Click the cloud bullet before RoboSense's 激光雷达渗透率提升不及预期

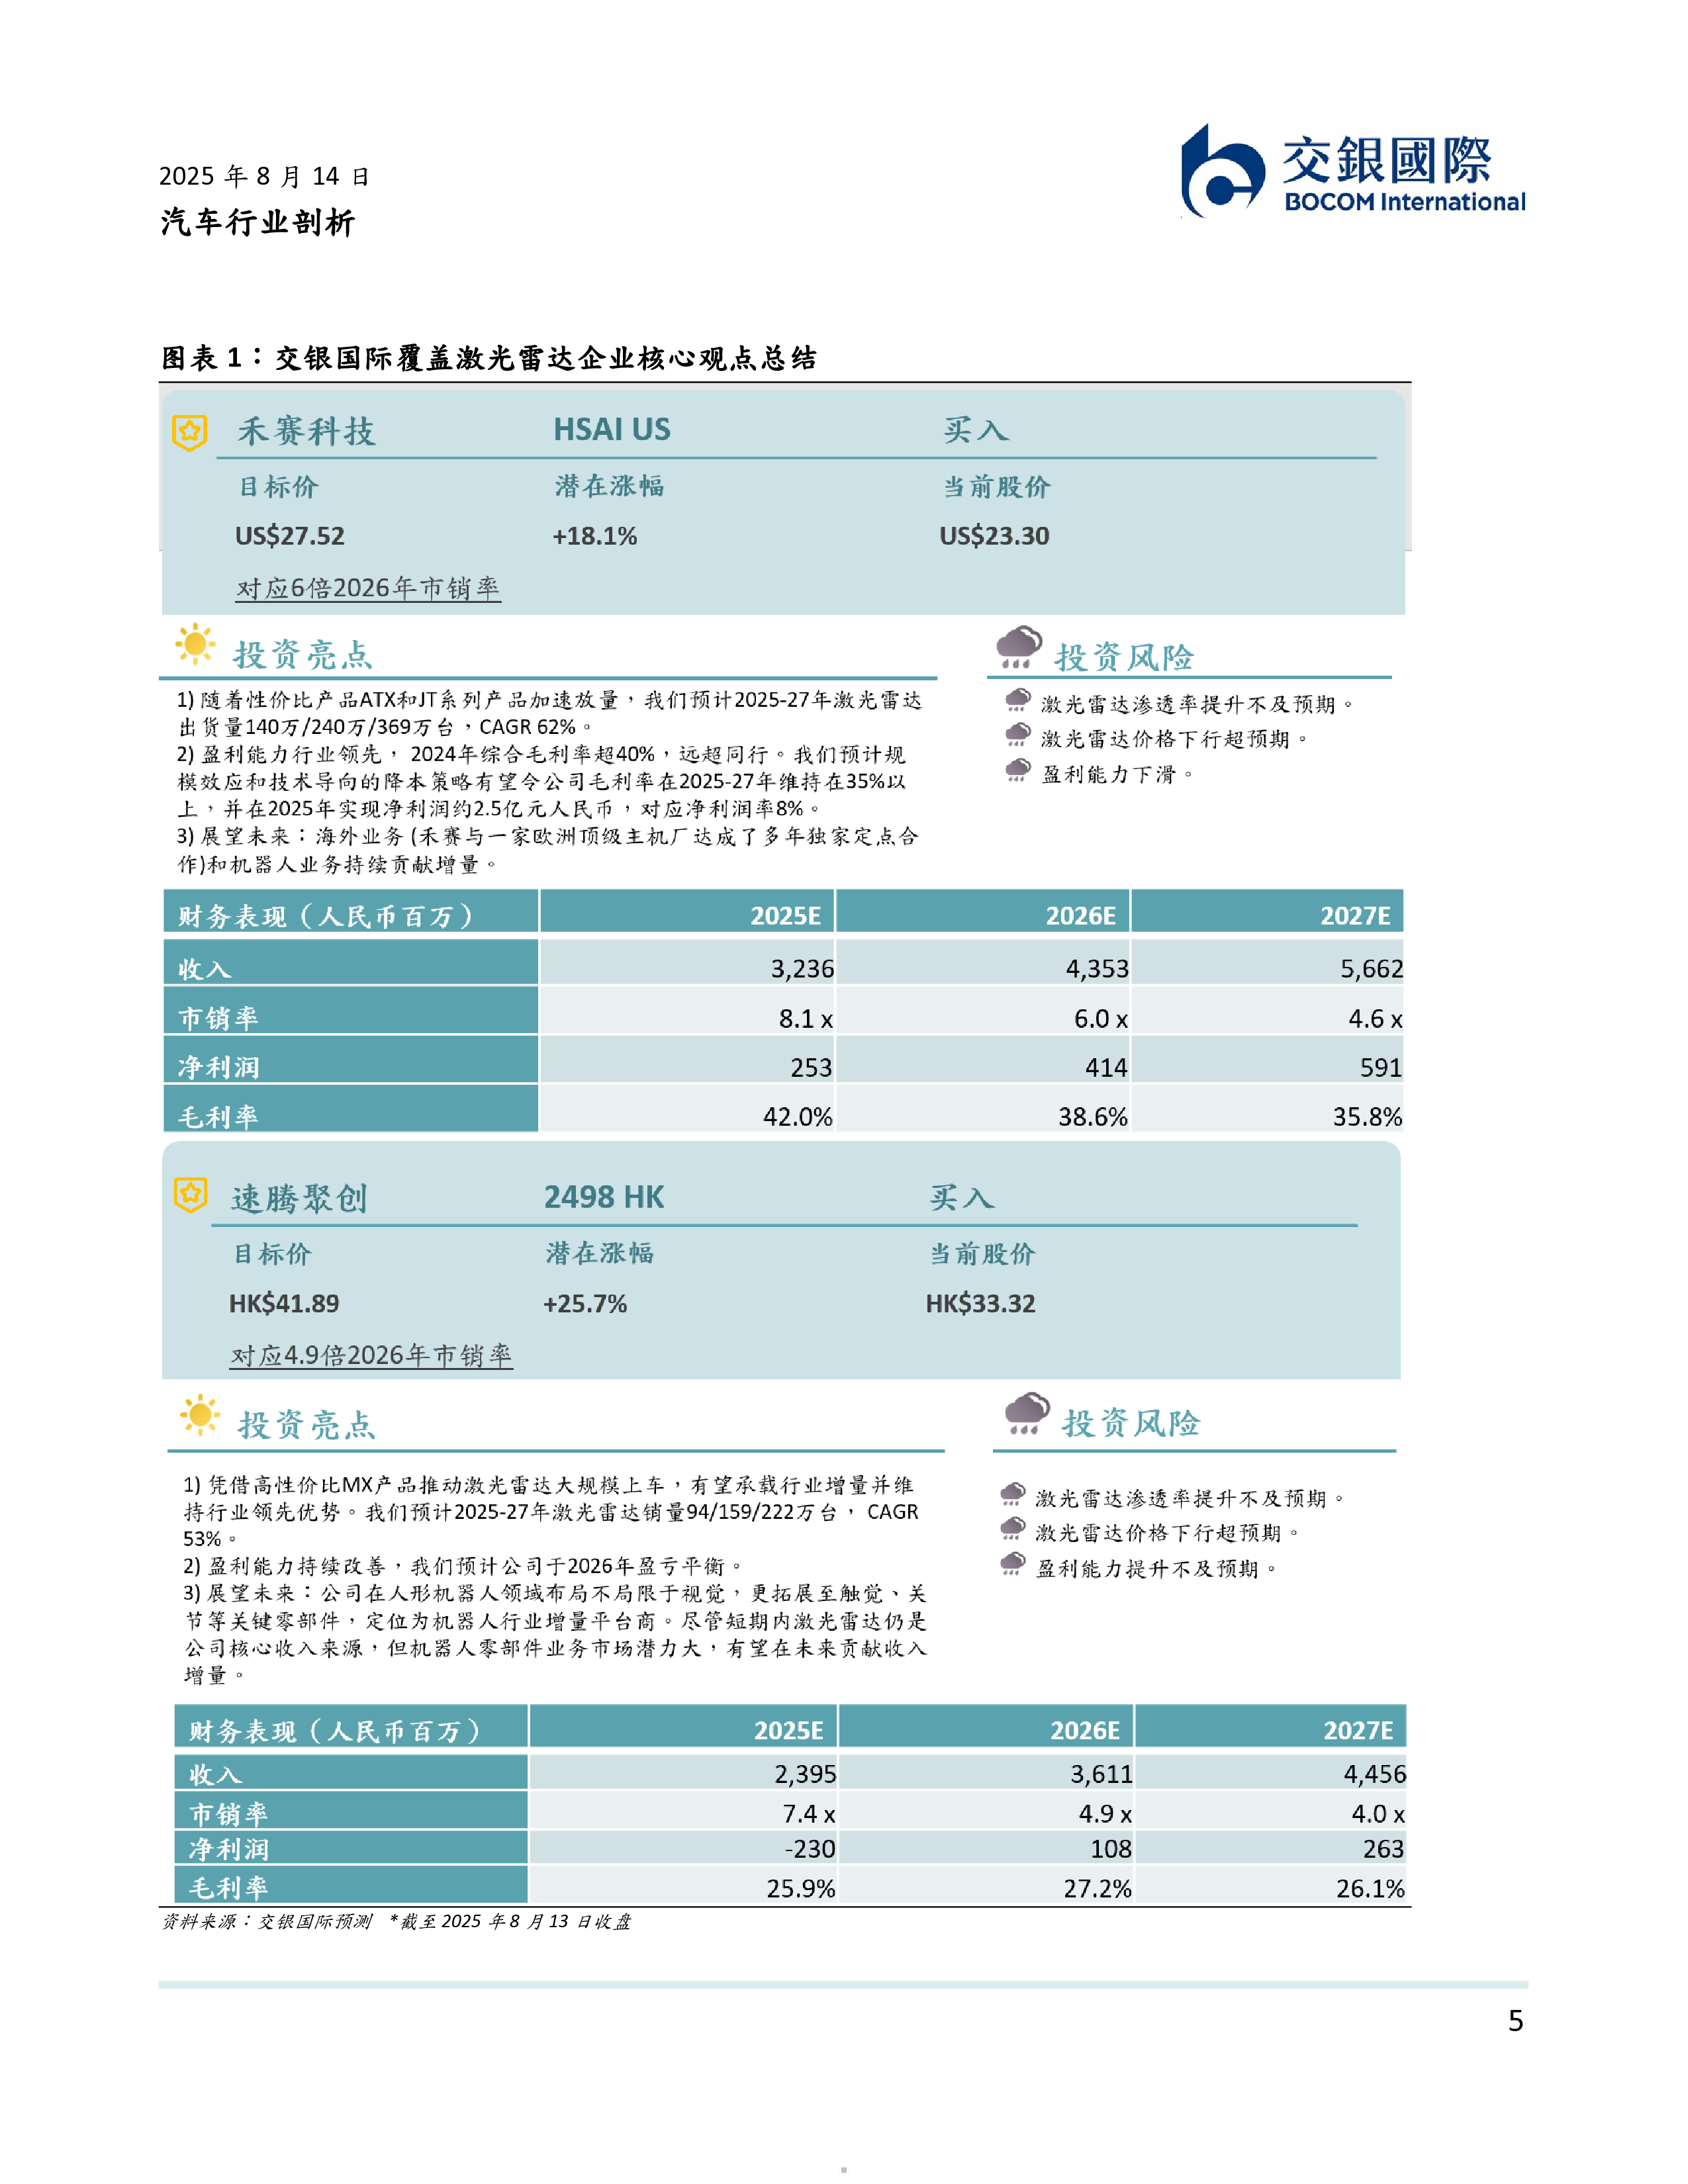[x=1013, y=1495]
